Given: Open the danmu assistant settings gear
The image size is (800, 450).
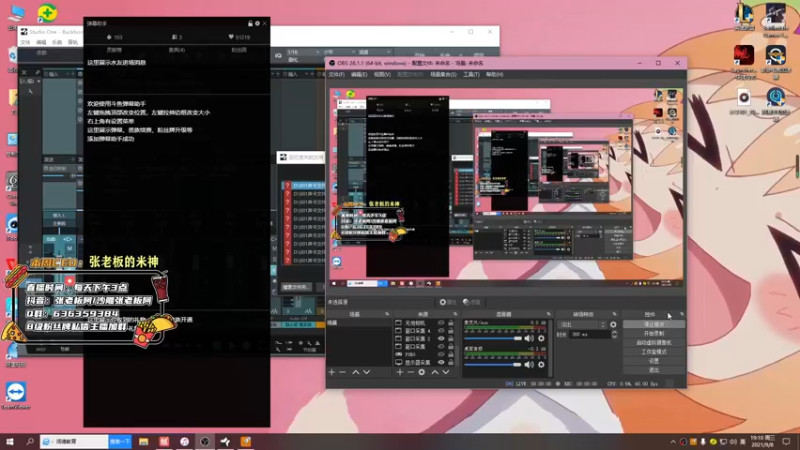Looking at the screenshot, I should coord(257,23).
